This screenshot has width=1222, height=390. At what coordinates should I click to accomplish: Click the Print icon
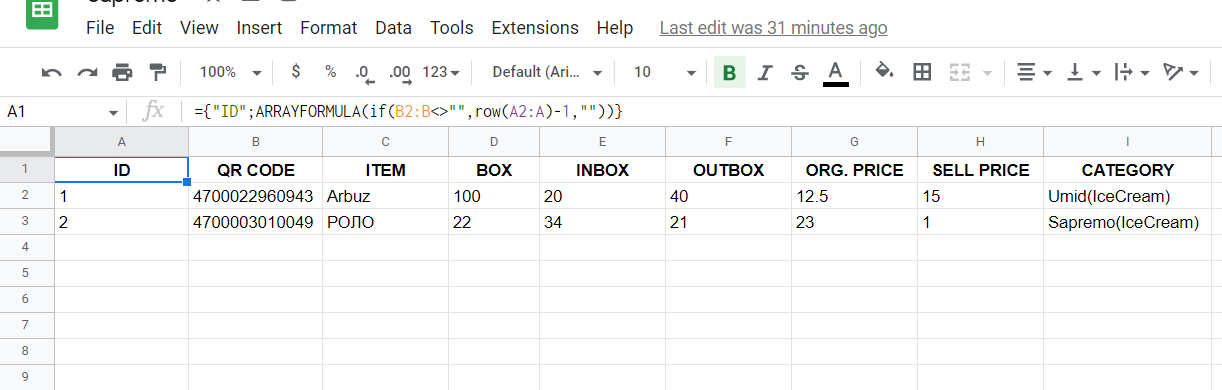coord(122,72)
